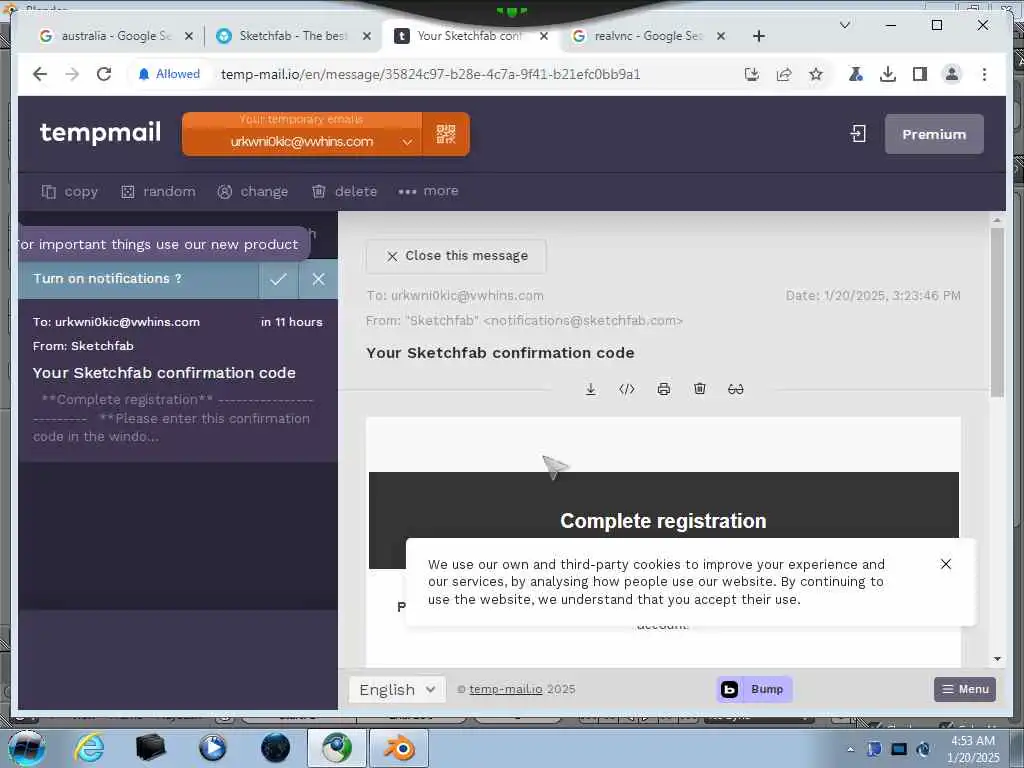The image size is (1024, 768).
Task: Delete this message with the trash icon
Action: [699, 389]
